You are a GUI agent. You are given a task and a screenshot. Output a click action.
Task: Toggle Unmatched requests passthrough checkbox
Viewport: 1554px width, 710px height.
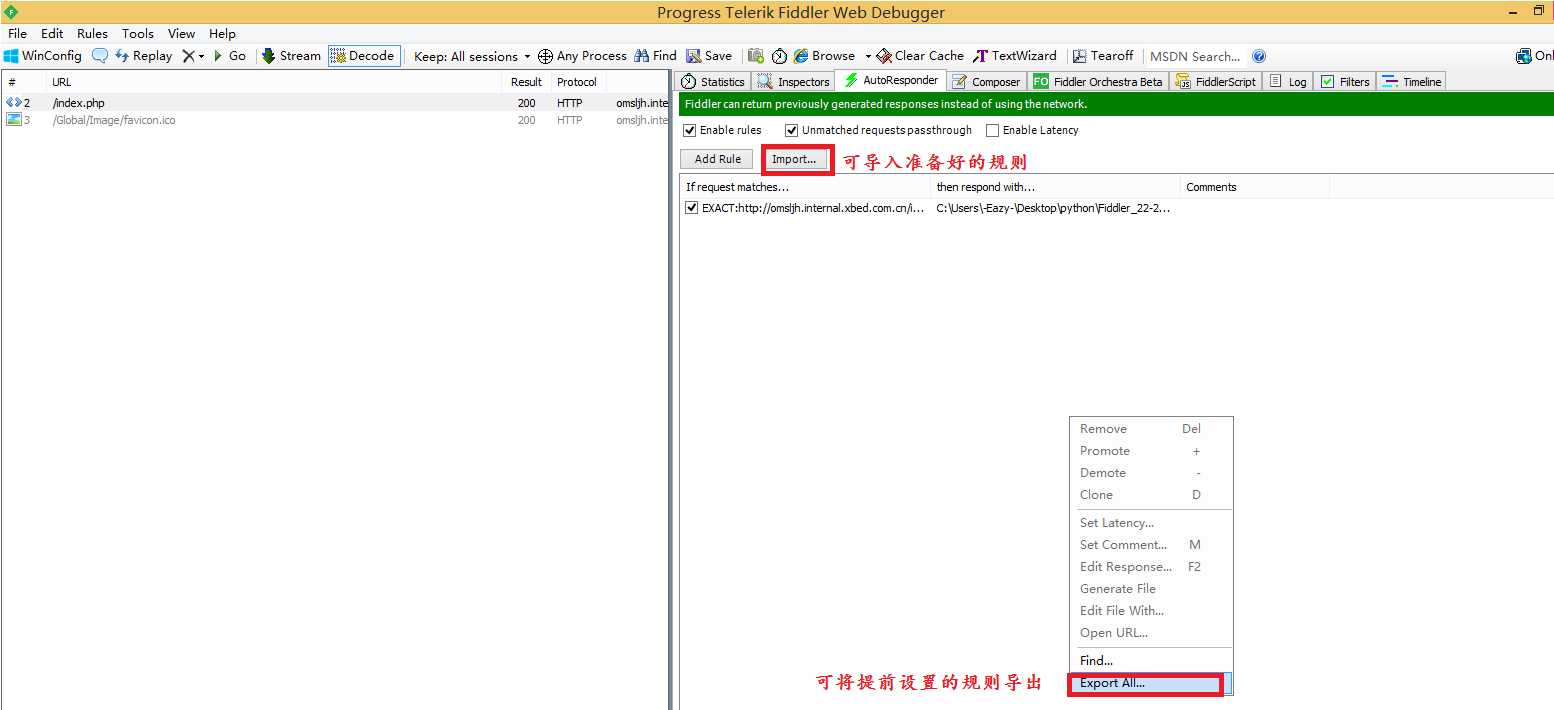tap(792, 130)
